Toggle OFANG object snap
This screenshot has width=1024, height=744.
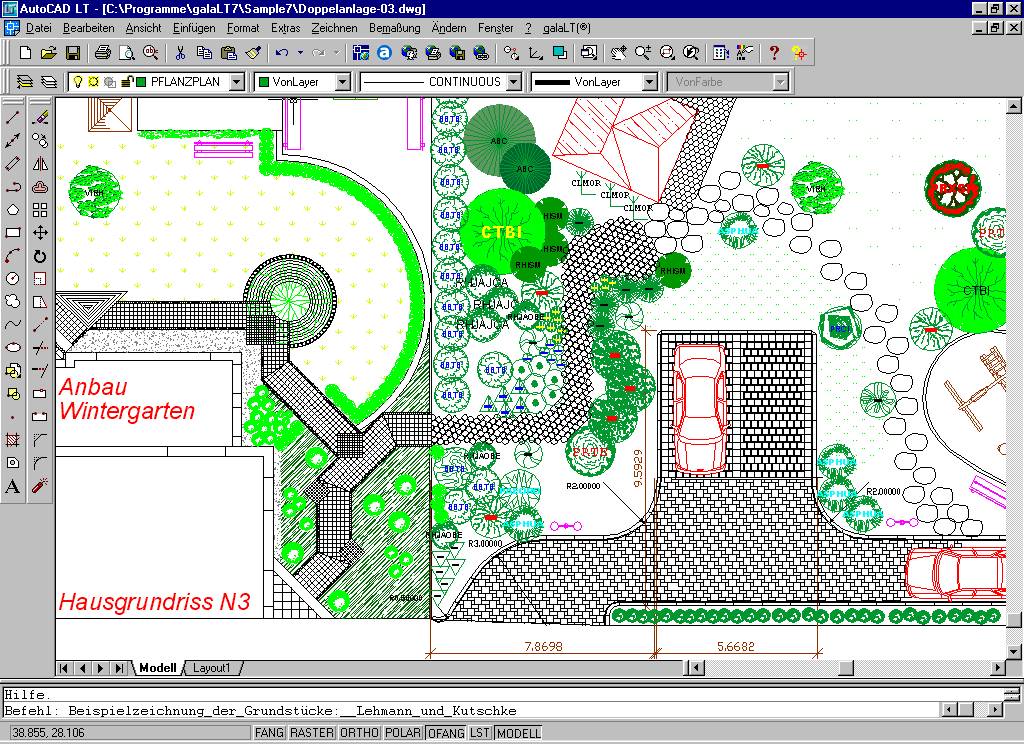[445, 733]
